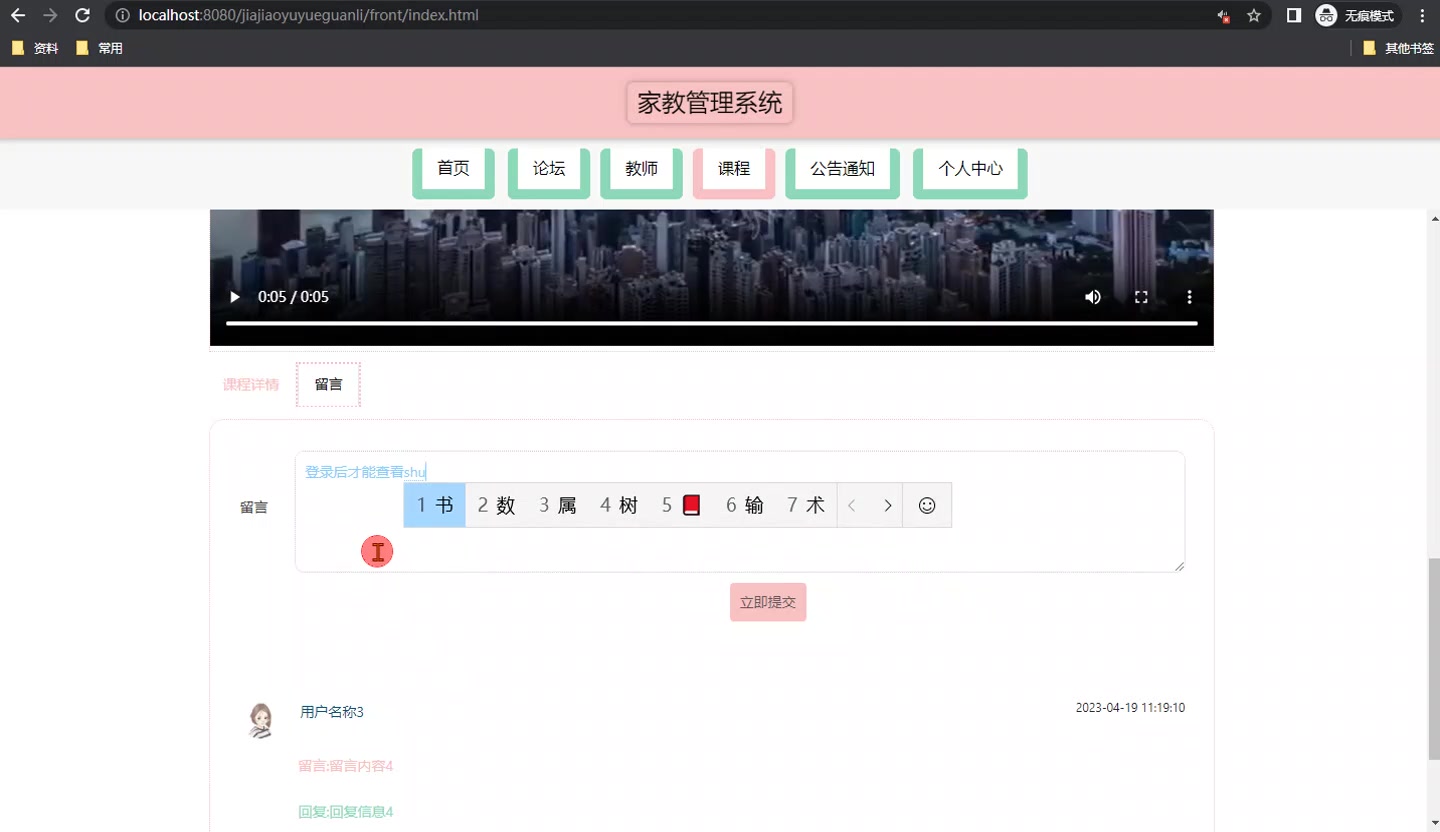
Task: Open the 常用 bookmark folder
Action: 99,48
